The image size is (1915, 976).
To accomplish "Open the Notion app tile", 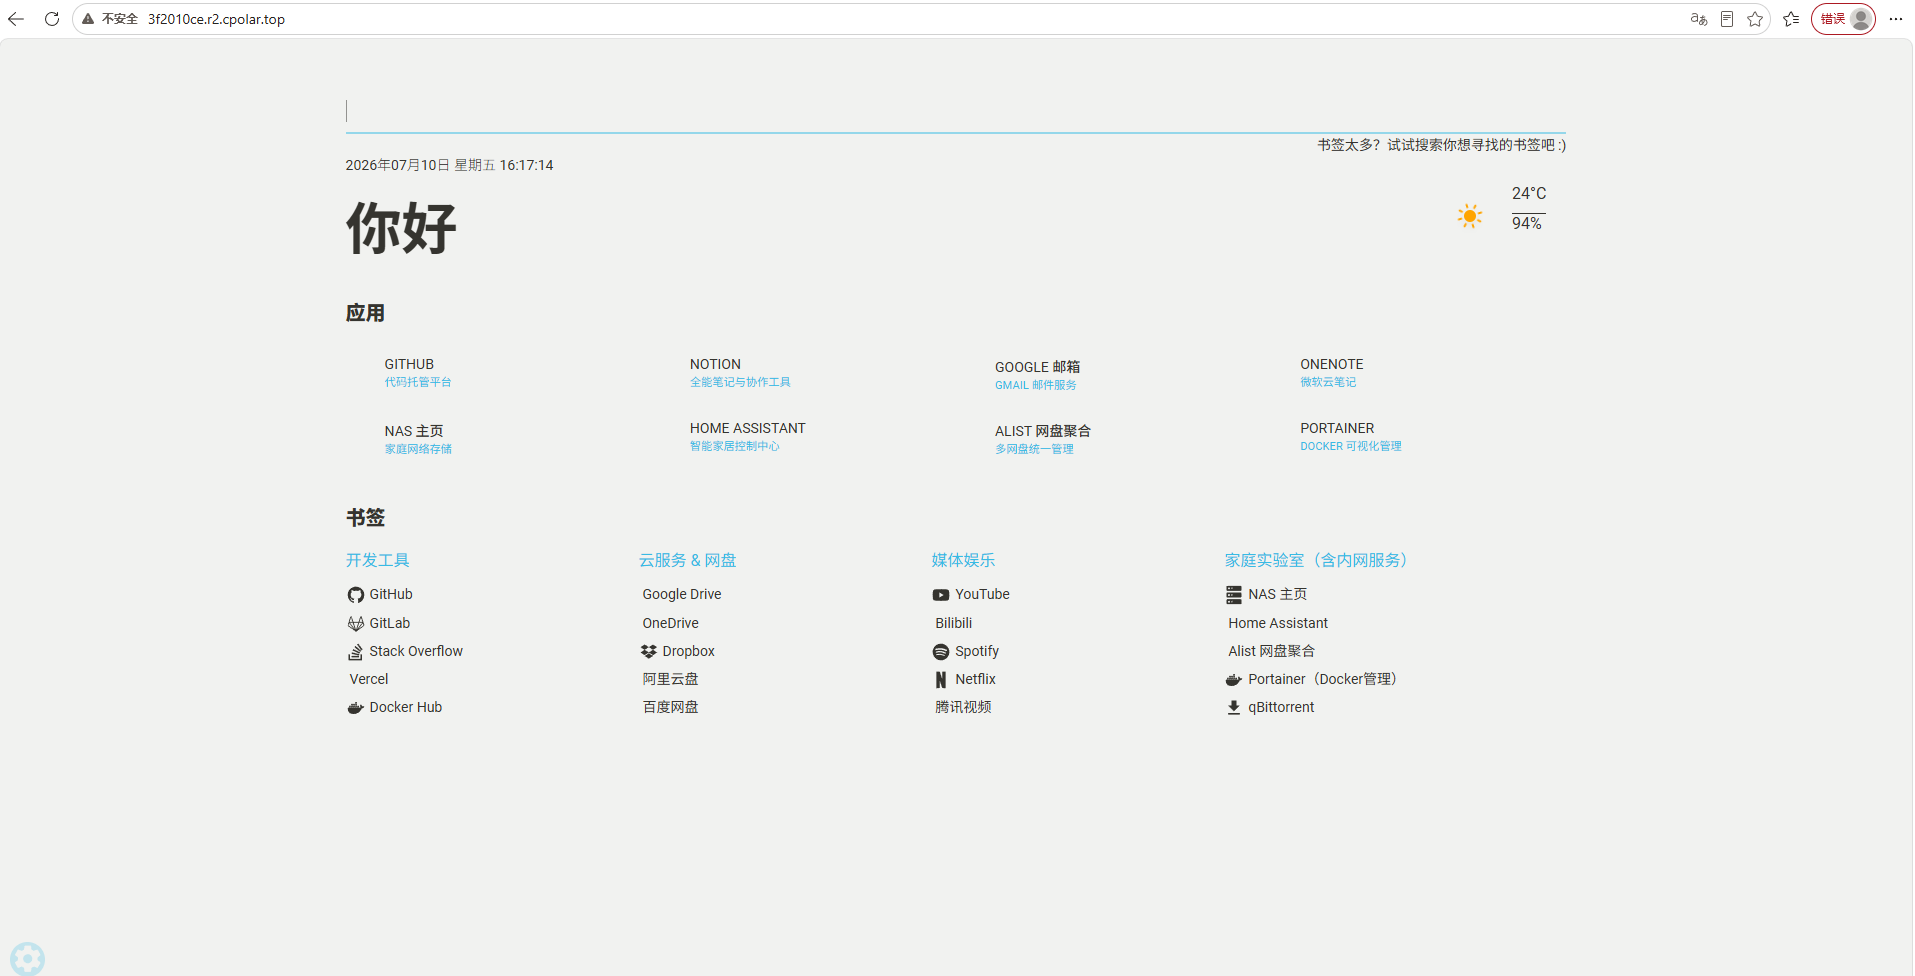I will (x=740, y=372).
